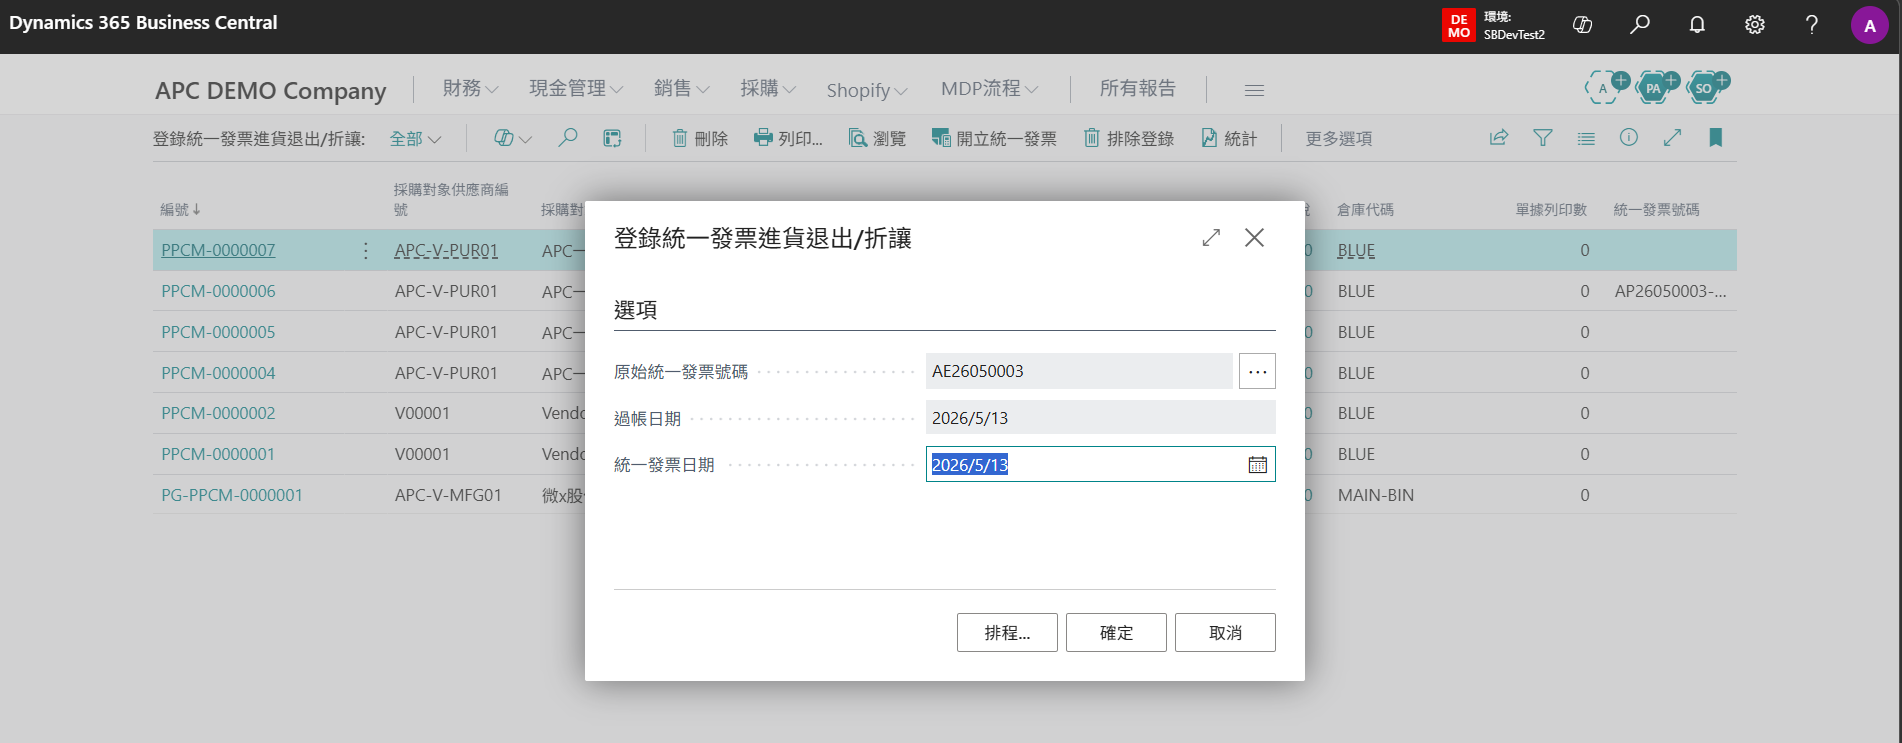Click 開立統一發票 action
This screenshot has height=743, width=1902.
[x=994, y=138]
